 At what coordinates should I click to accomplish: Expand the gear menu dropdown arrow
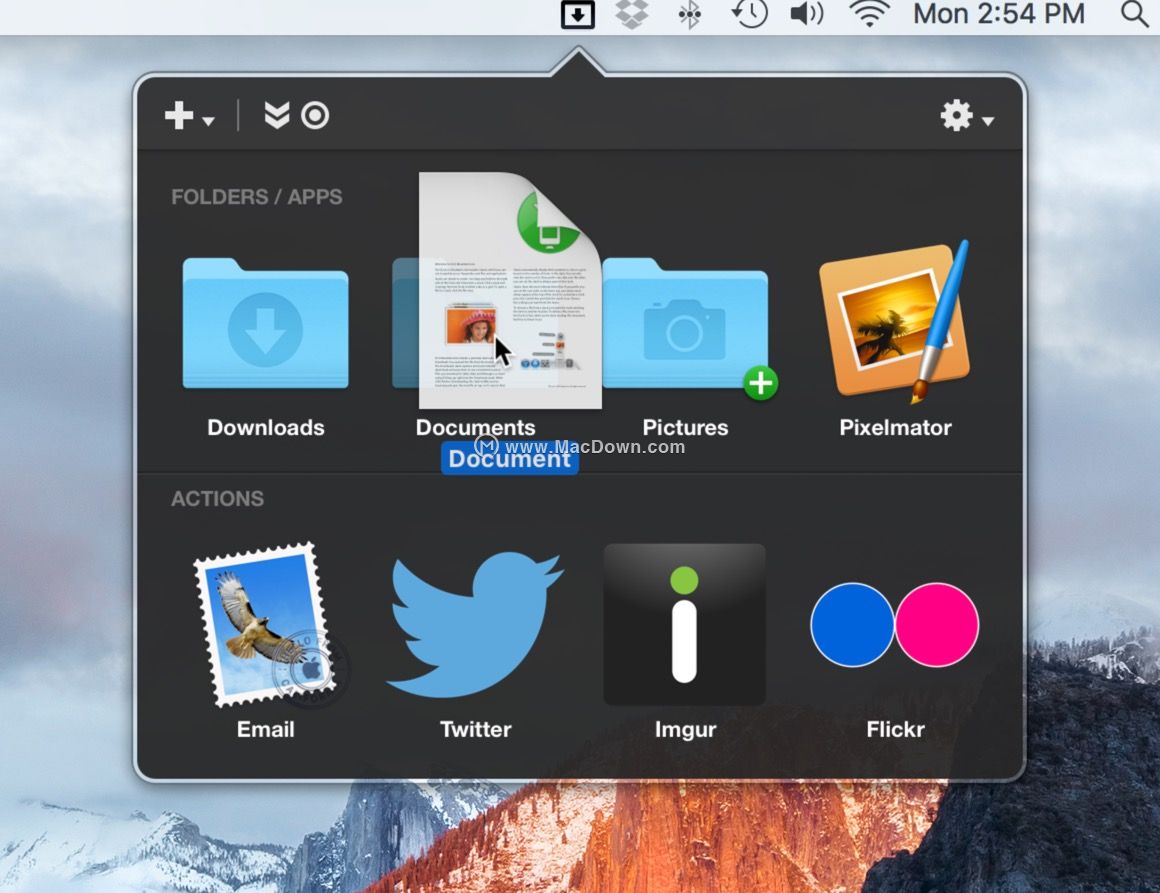988,120
